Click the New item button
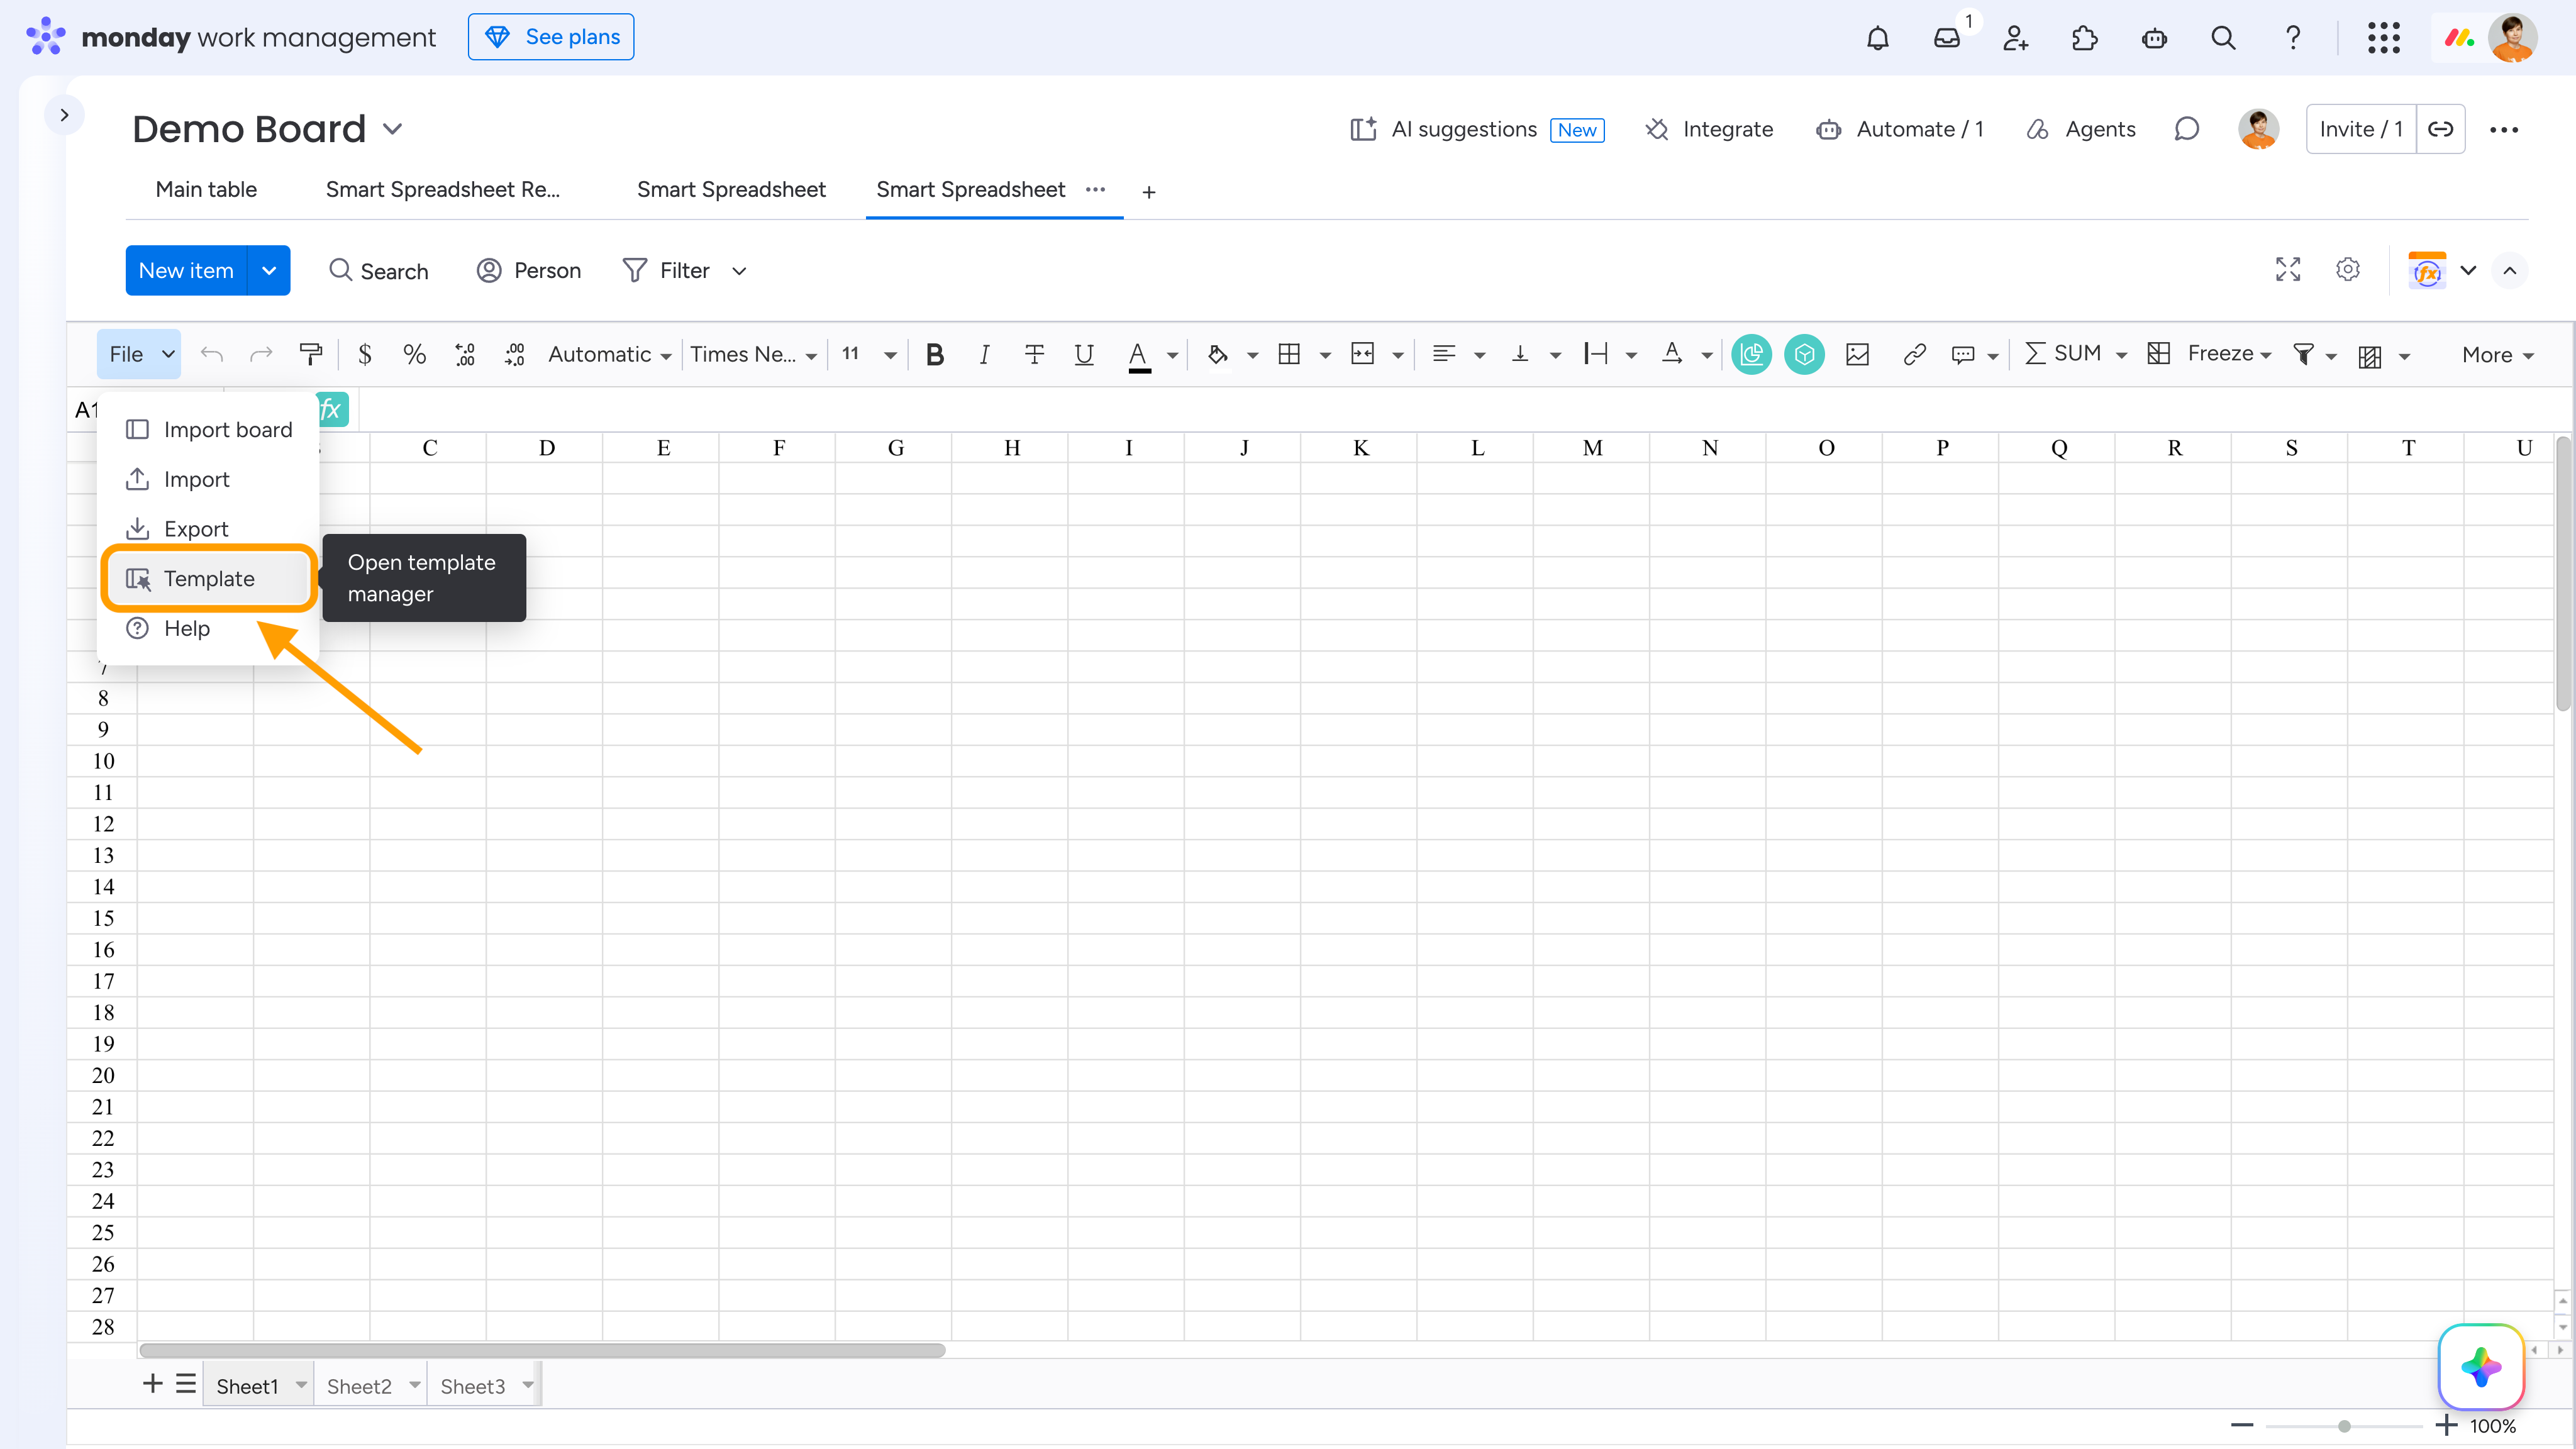The width and height of the screenshot is (2576, 1449). click(186, 270)
